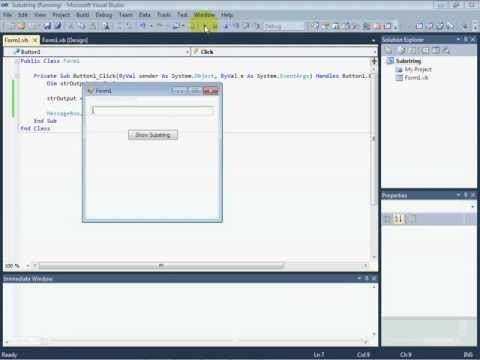Open the Debug menu
Screen dimensions: 480x360
coord(104,15)
